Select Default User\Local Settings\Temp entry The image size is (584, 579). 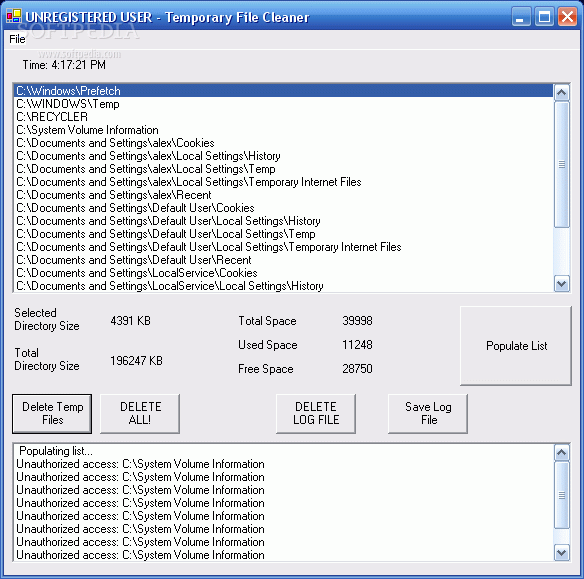click(283, 234)
